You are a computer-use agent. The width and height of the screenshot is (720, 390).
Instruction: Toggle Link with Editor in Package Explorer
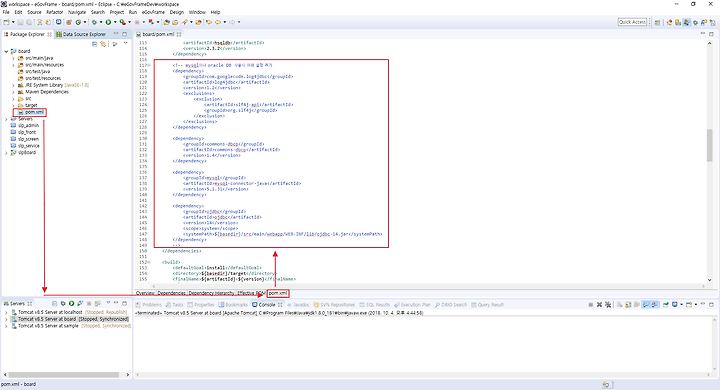(x=103, y=44)
